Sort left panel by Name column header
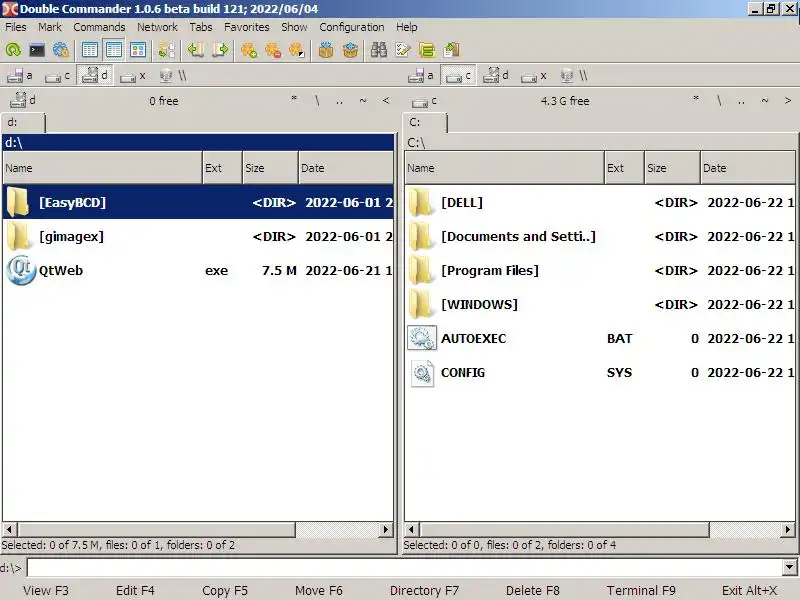The image size is (800, 600). click(103, 168)
